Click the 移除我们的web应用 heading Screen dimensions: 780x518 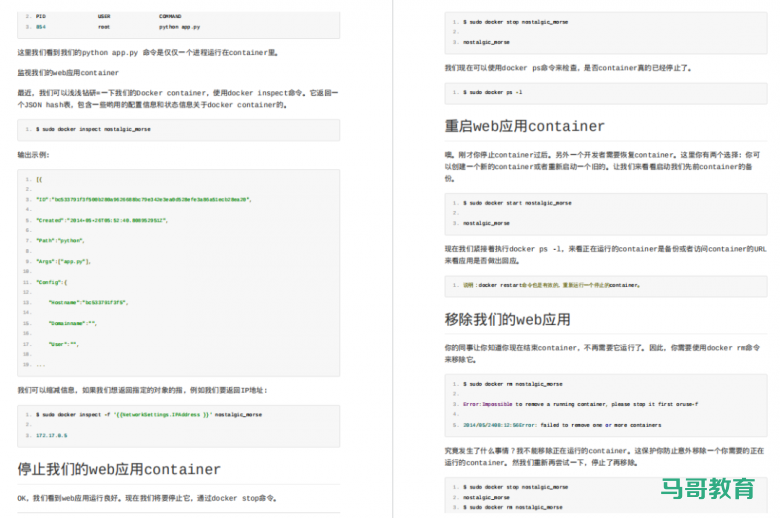click(507, 320)
